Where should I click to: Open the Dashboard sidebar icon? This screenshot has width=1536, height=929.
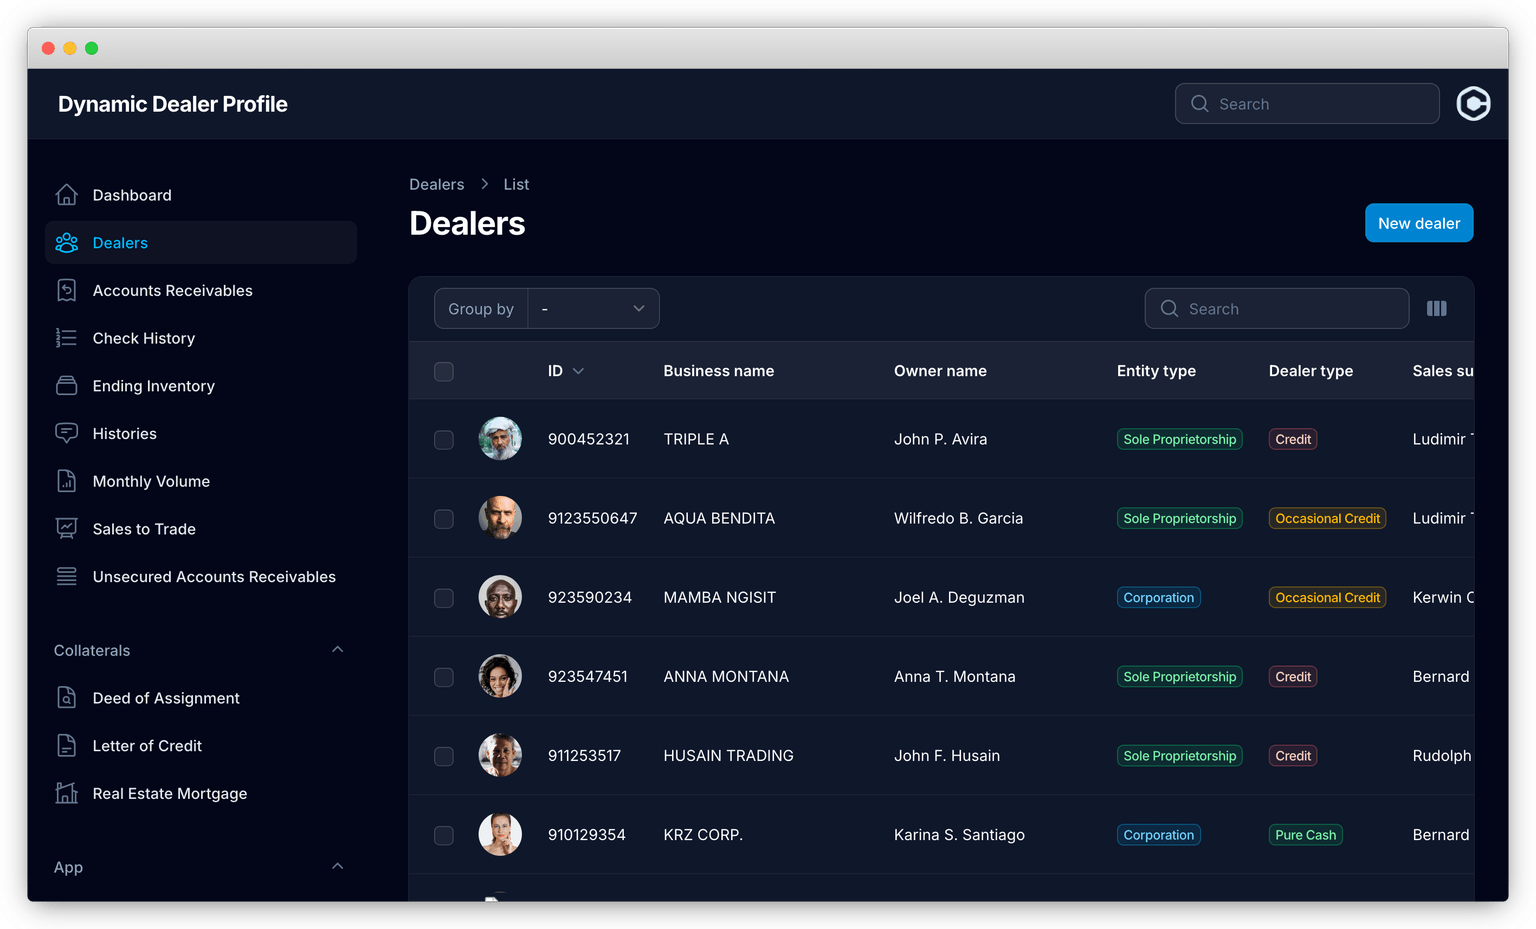(x=66, y=195)
